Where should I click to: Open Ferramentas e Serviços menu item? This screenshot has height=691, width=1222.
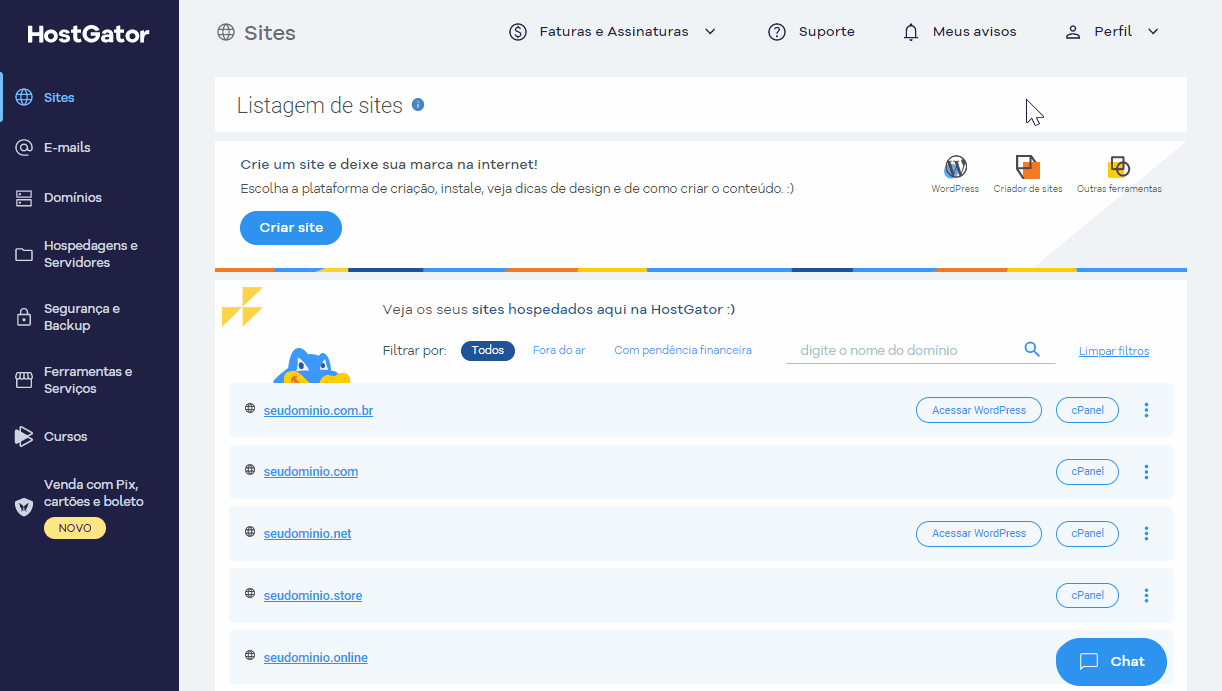[x=90, y=380]
